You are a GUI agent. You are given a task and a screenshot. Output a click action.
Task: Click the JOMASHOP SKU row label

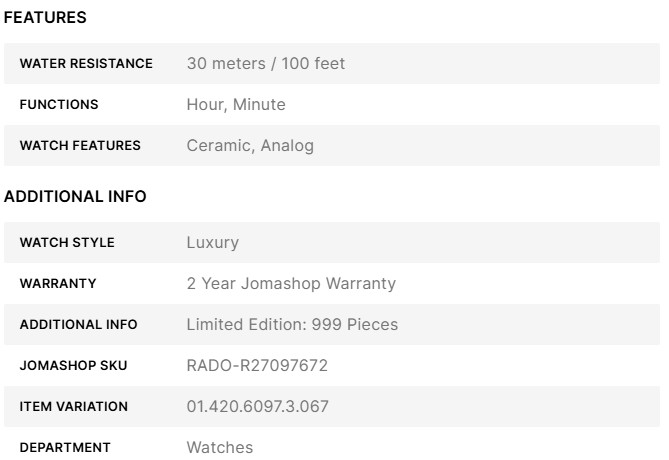click(72, 366)
